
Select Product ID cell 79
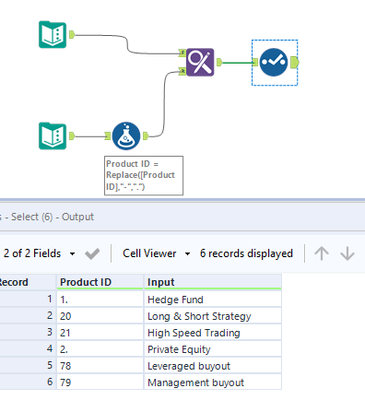pyautogui.click(x=100, y=382)
